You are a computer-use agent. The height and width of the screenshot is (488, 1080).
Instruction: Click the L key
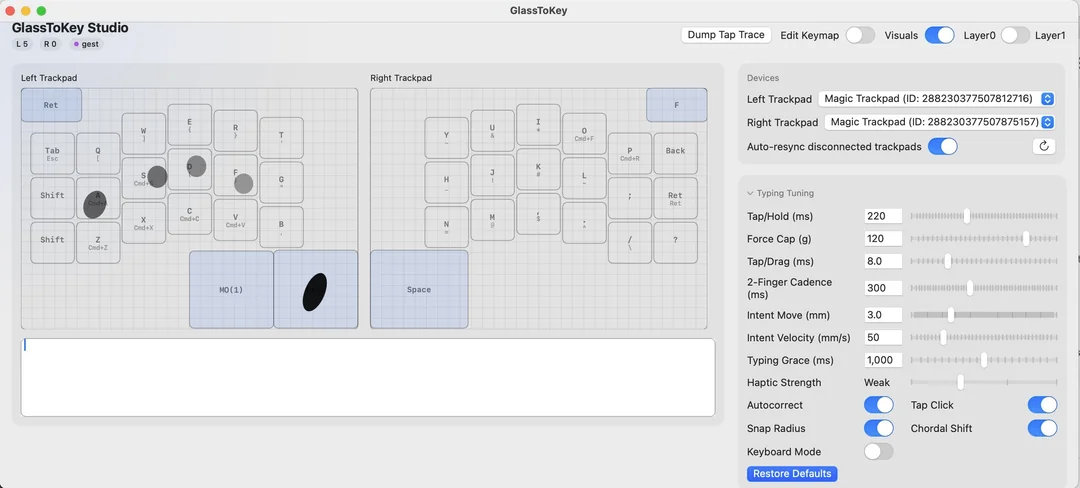pos(584,178)
